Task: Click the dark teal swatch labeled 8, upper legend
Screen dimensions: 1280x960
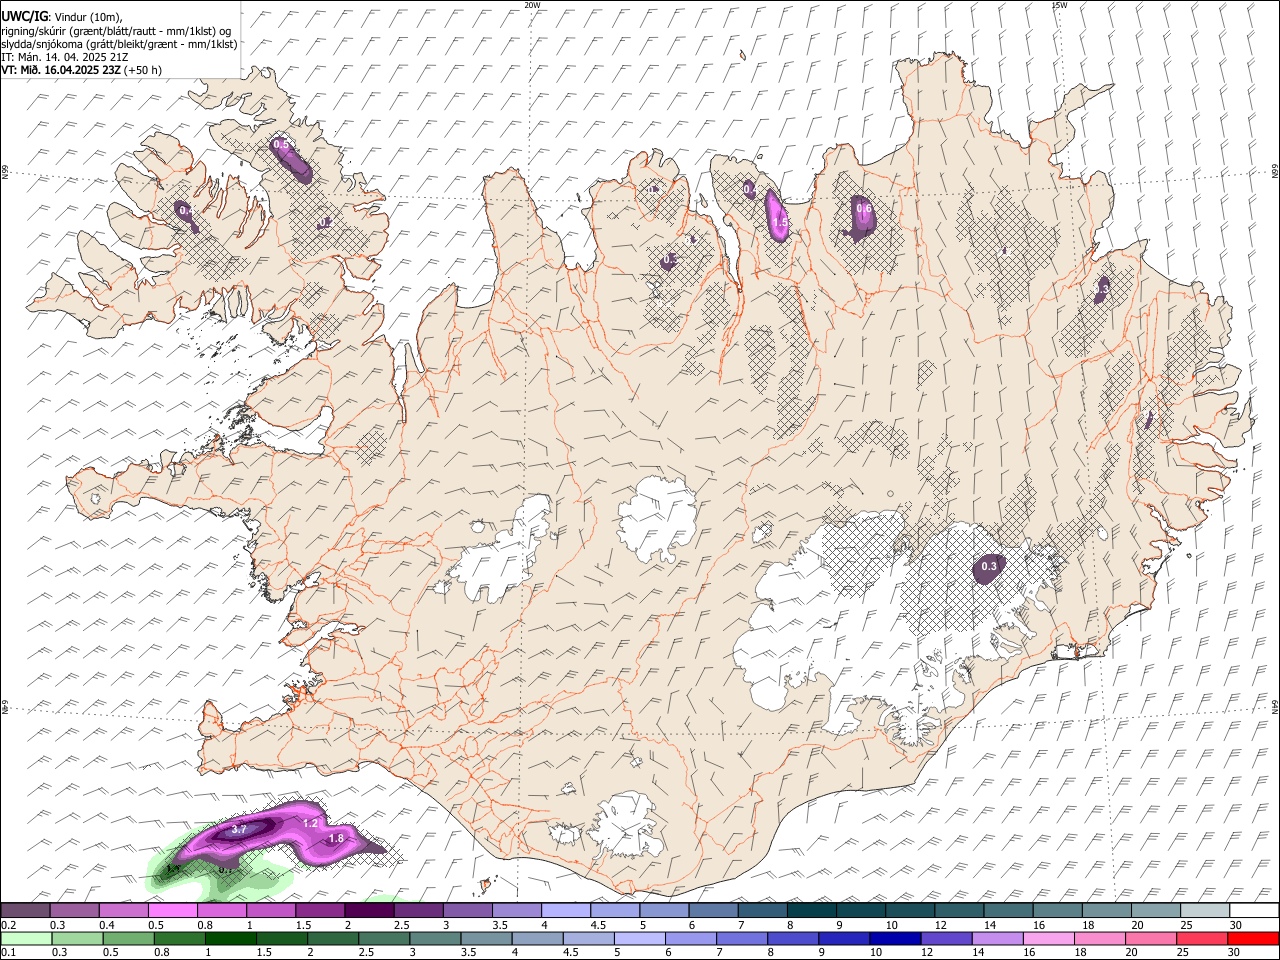Action: 811,910
